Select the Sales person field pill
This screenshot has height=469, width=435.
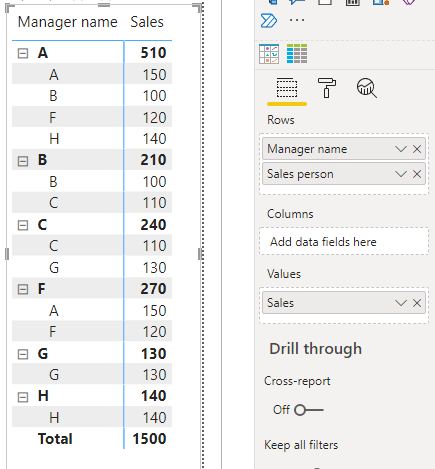[x=344, y=174]
